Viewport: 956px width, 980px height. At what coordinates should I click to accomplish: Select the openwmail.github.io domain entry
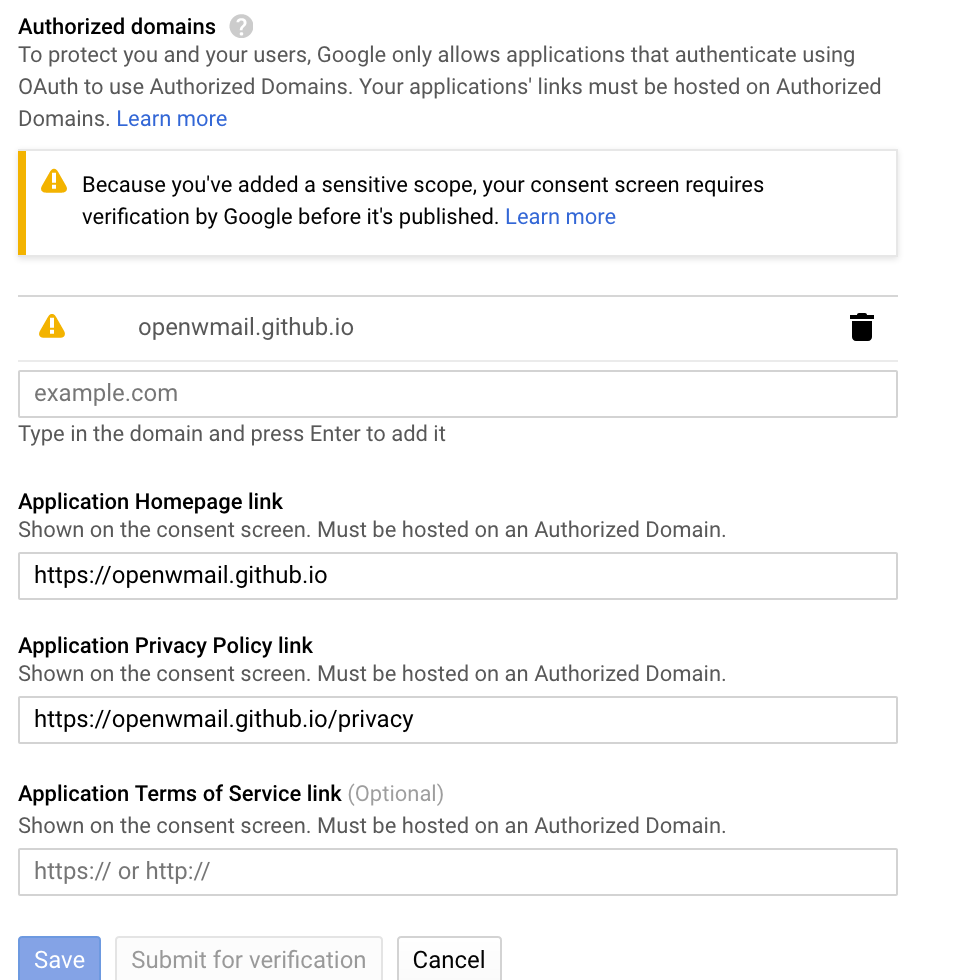[246, 326]
